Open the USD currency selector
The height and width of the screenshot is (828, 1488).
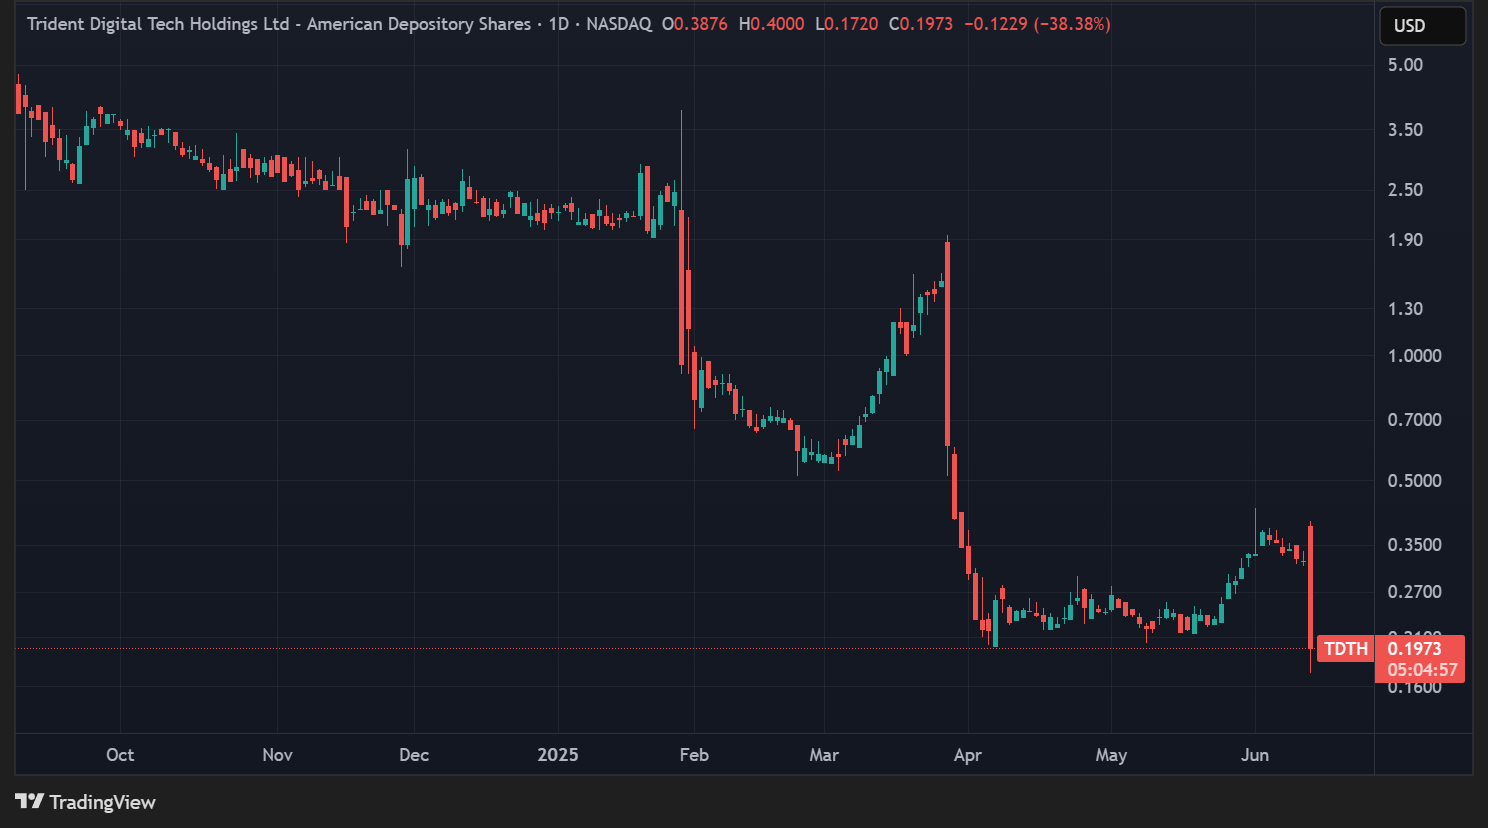tap(1422, 26)
